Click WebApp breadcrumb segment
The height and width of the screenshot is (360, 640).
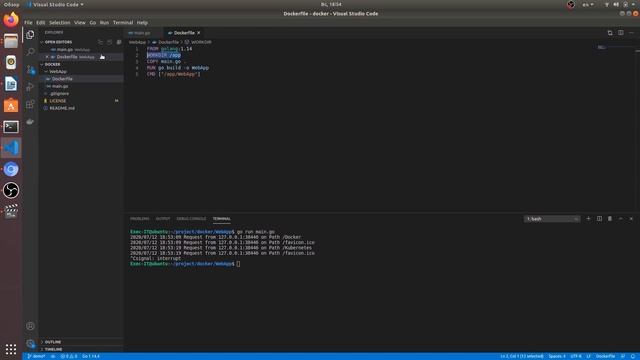[x=137, y=42]
